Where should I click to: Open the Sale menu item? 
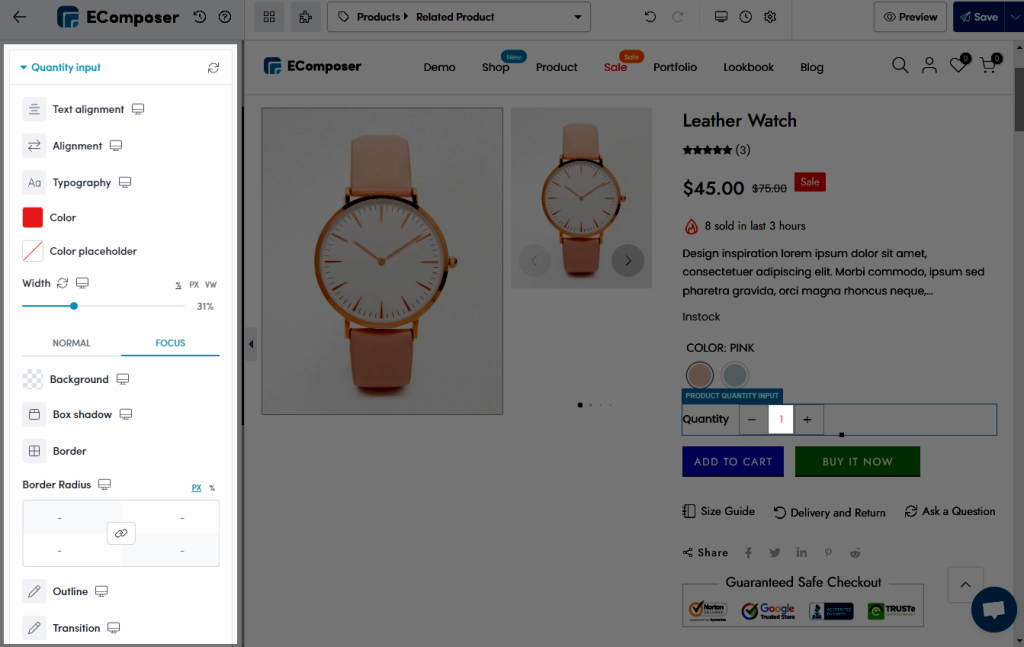point(615,67)
